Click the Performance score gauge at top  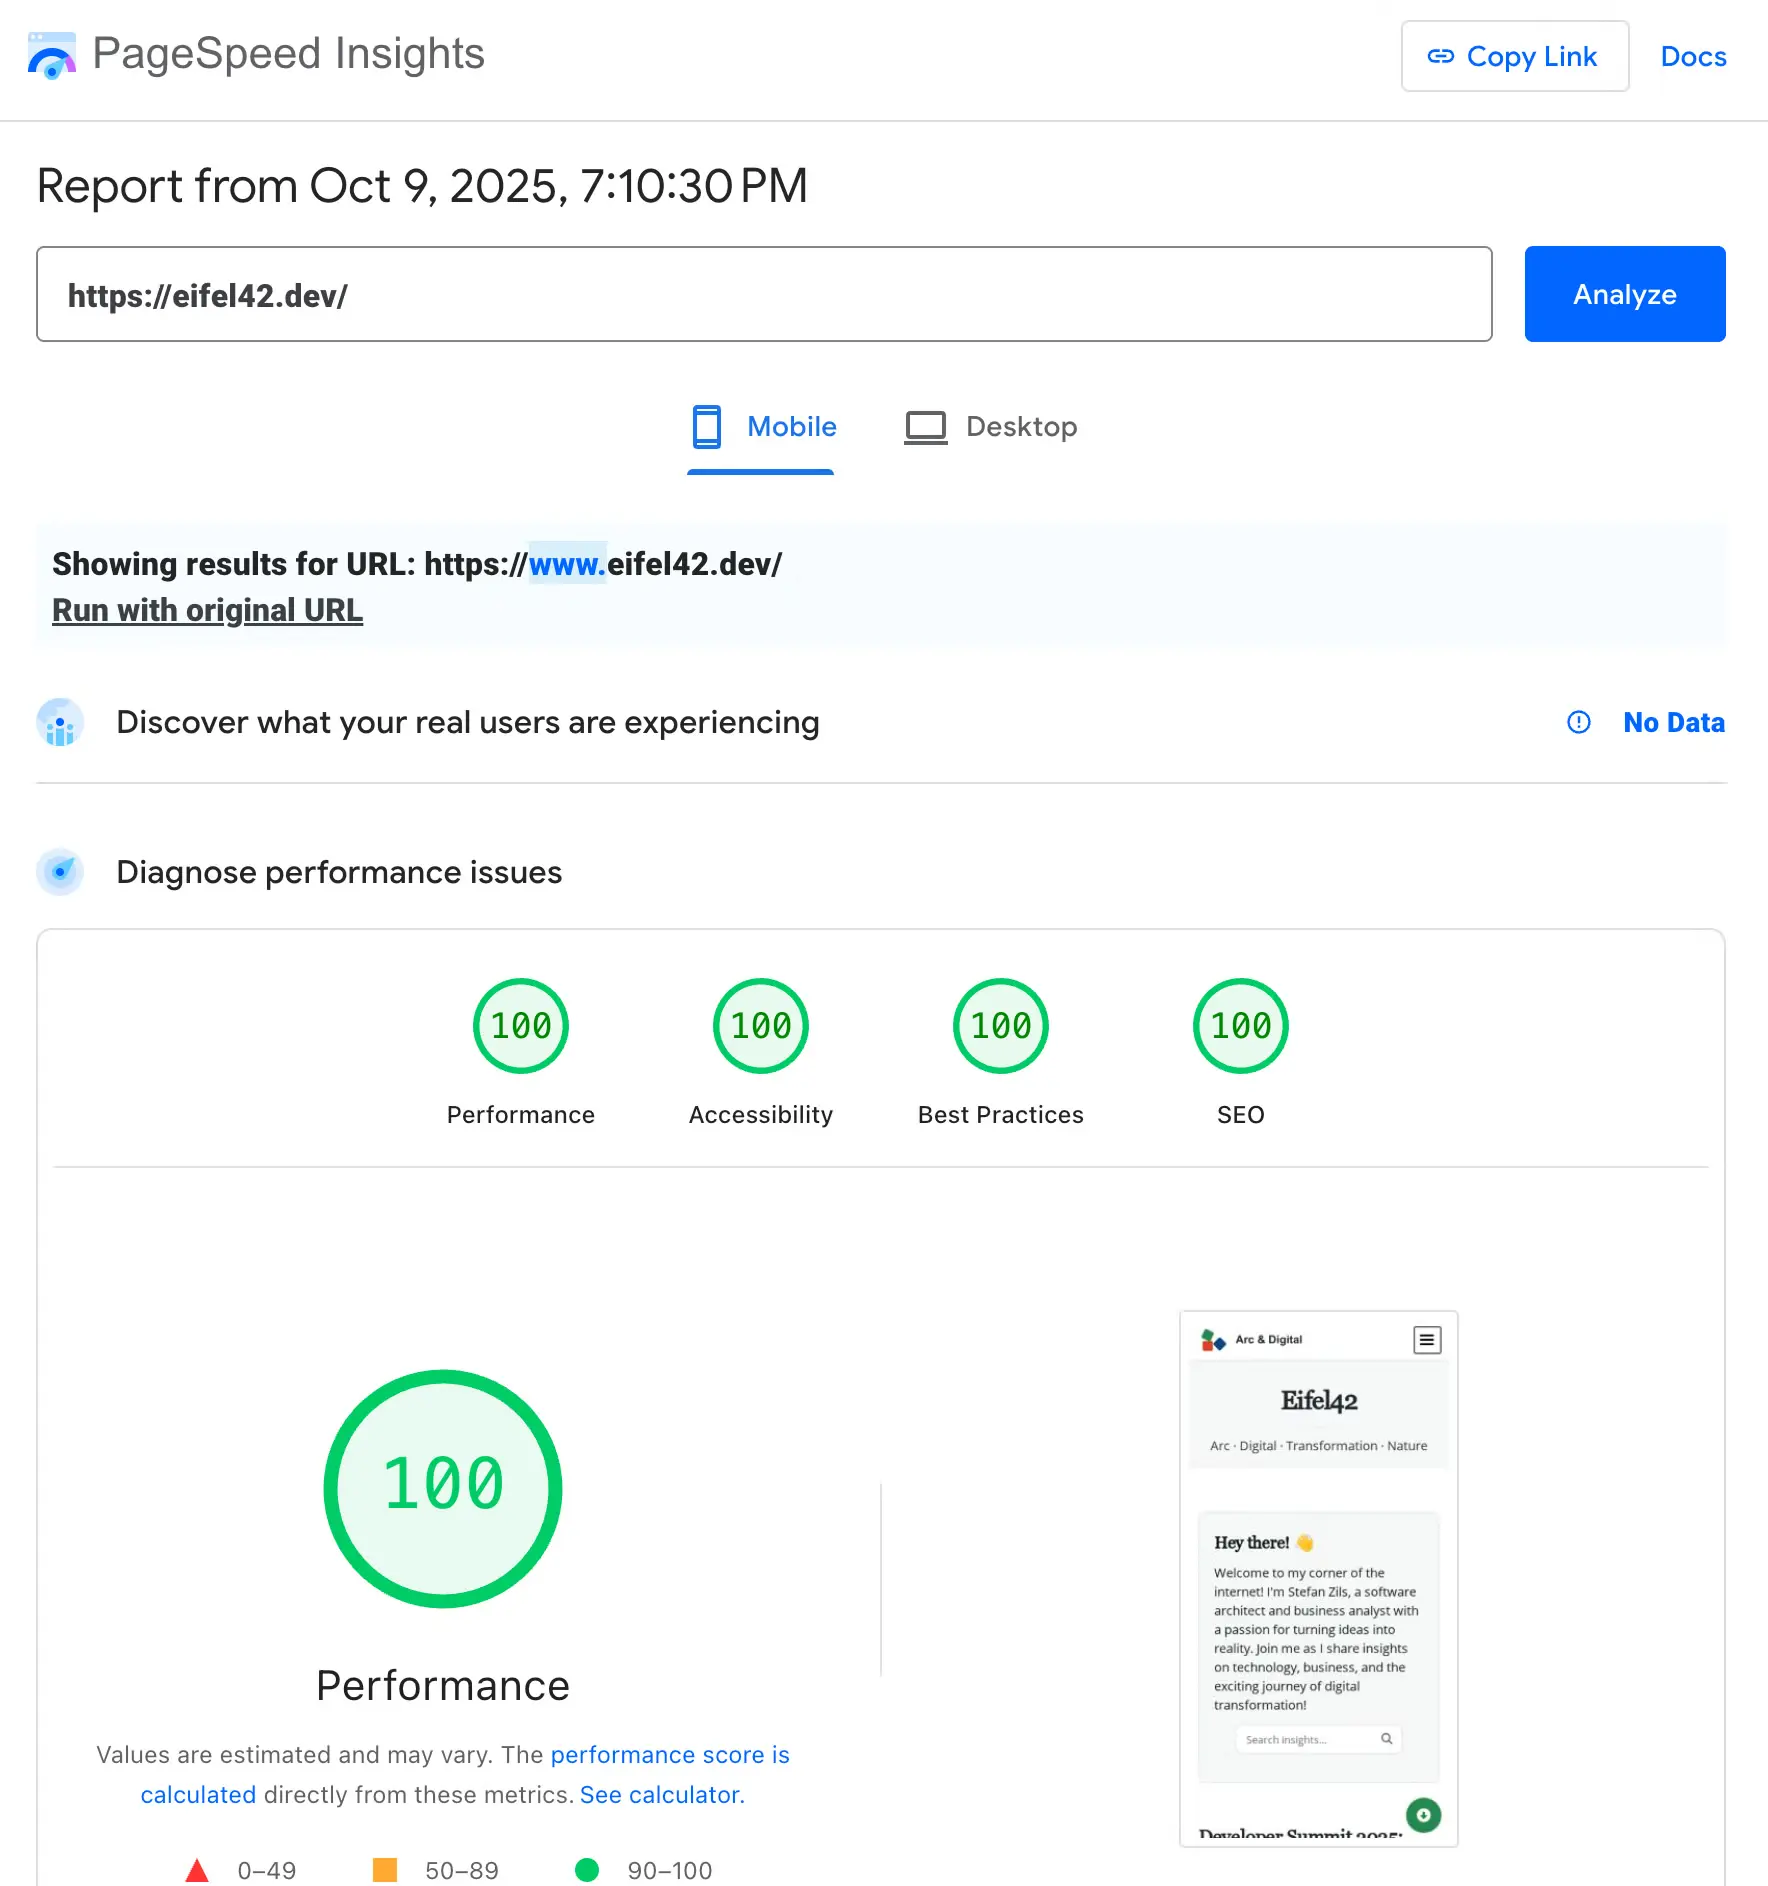click(x=520, y=1026)
